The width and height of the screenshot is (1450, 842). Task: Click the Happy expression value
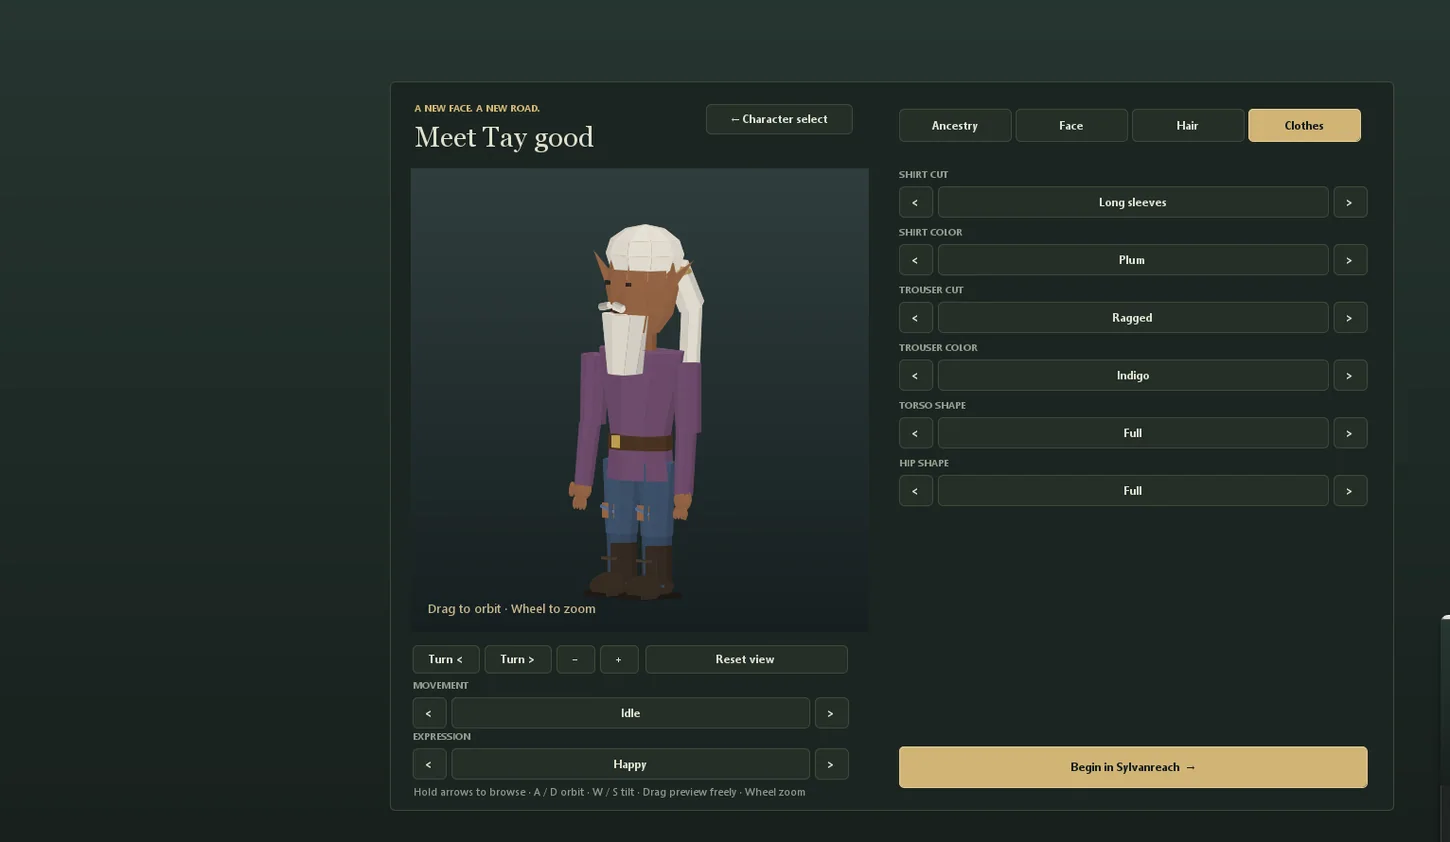tap(630, 764)
